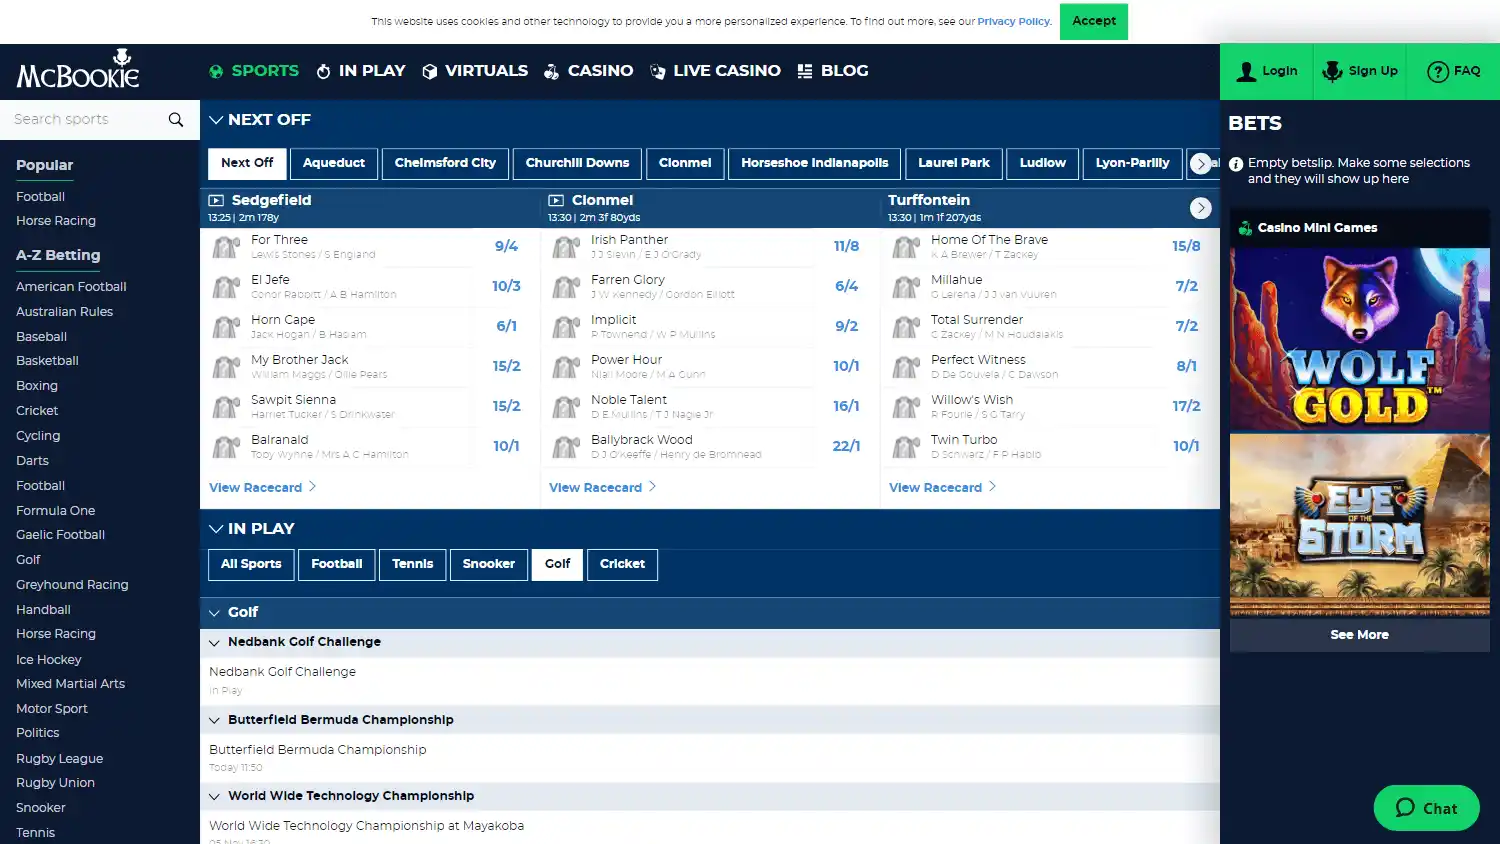Select the Next Off tab
The width and height of the screenshot is (1500, 844).
[x=247, y=163]
